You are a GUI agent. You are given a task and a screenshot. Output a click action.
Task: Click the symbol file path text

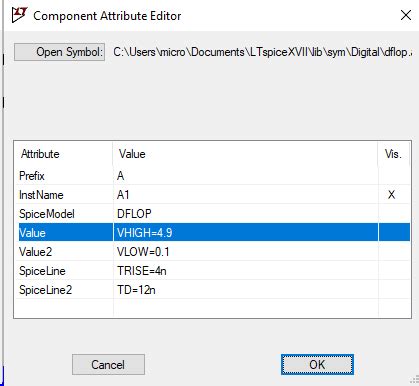[x=263, y=52]
